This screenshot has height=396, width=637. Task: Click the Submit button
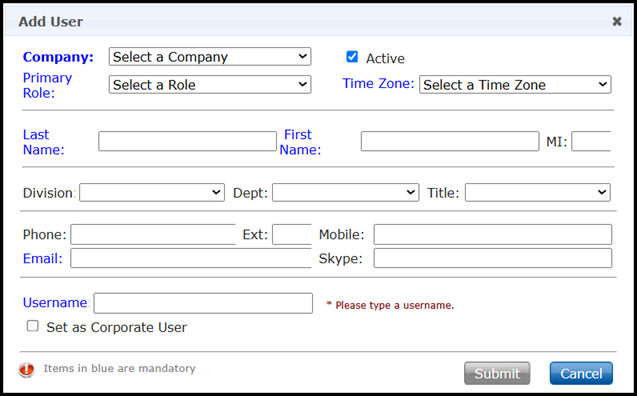497,373
